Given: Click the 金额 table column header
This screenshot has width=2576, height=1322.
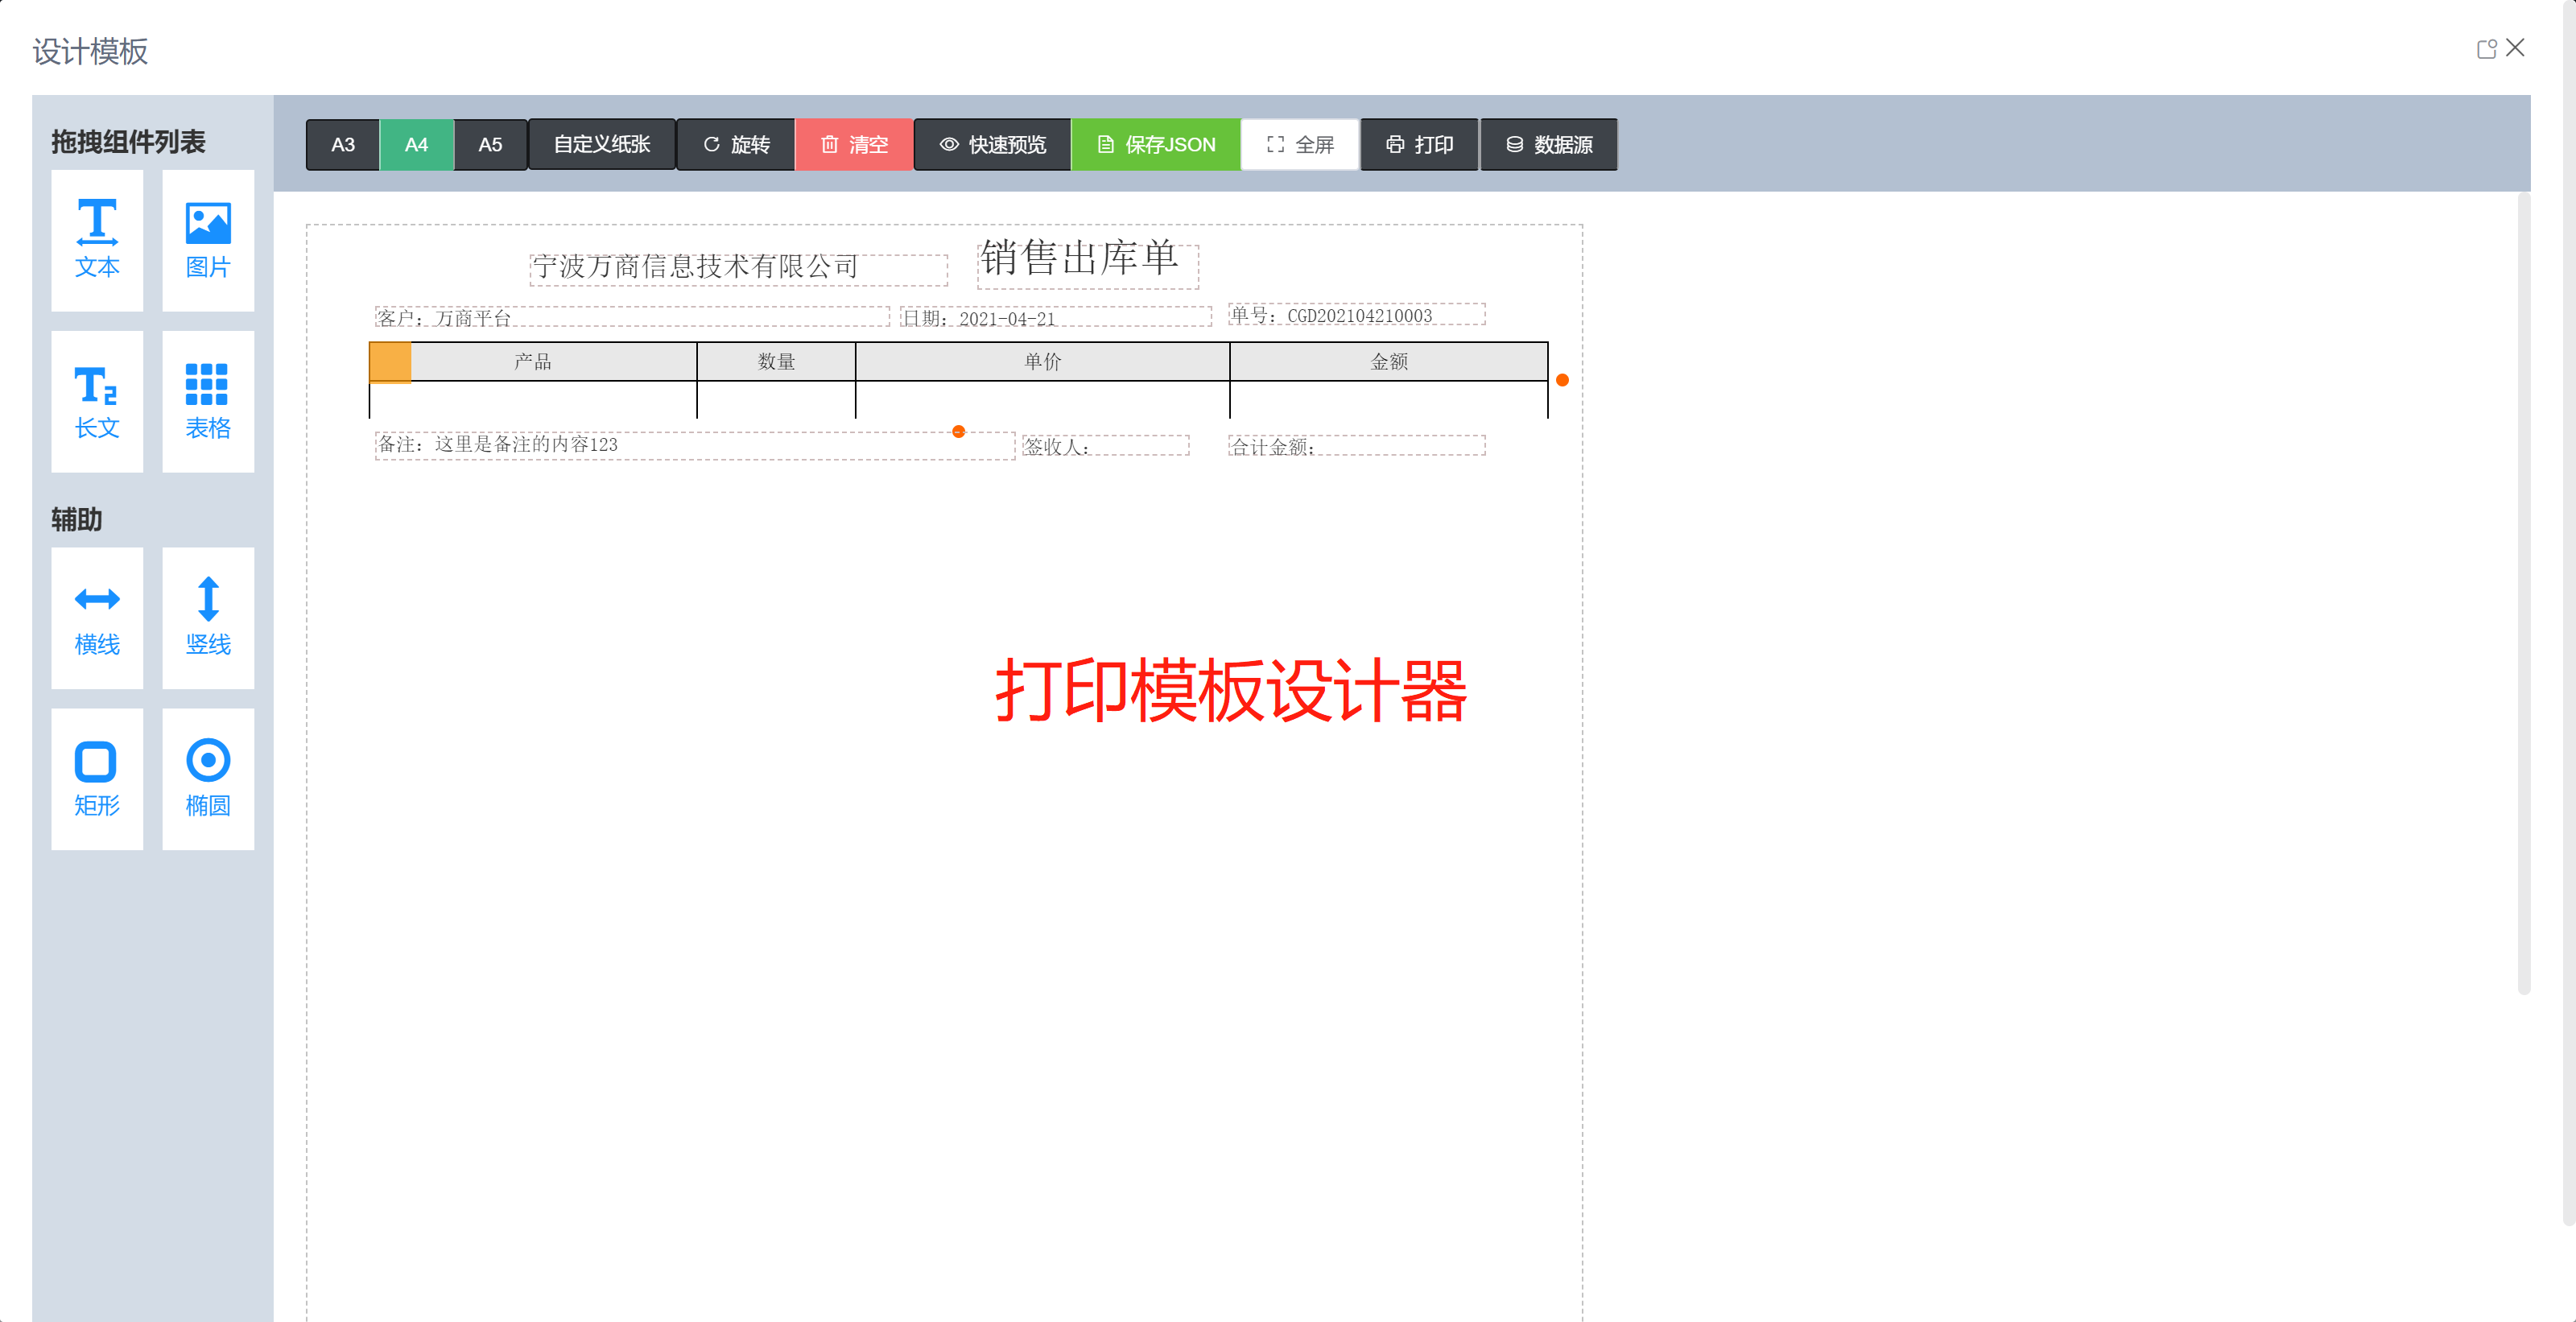Looking at the screenshot, I should [x=1389, y=361].
